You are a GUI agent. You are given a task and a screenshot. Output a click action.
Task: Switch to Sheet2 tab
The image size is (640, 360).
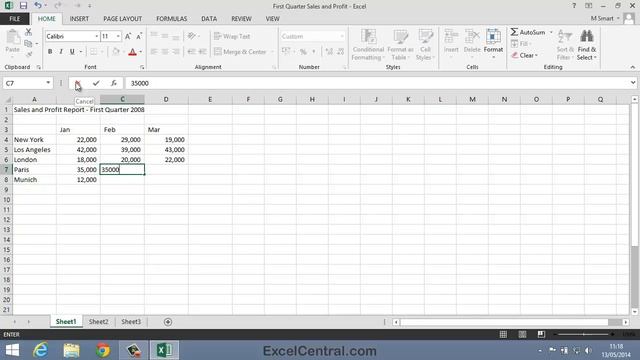tap(99, 322)
